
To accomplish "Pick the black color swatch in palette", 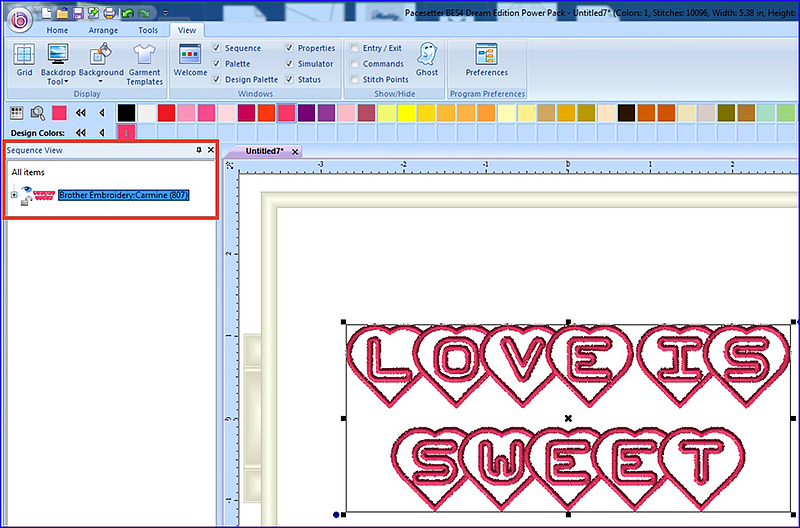I will coord(126,113).
